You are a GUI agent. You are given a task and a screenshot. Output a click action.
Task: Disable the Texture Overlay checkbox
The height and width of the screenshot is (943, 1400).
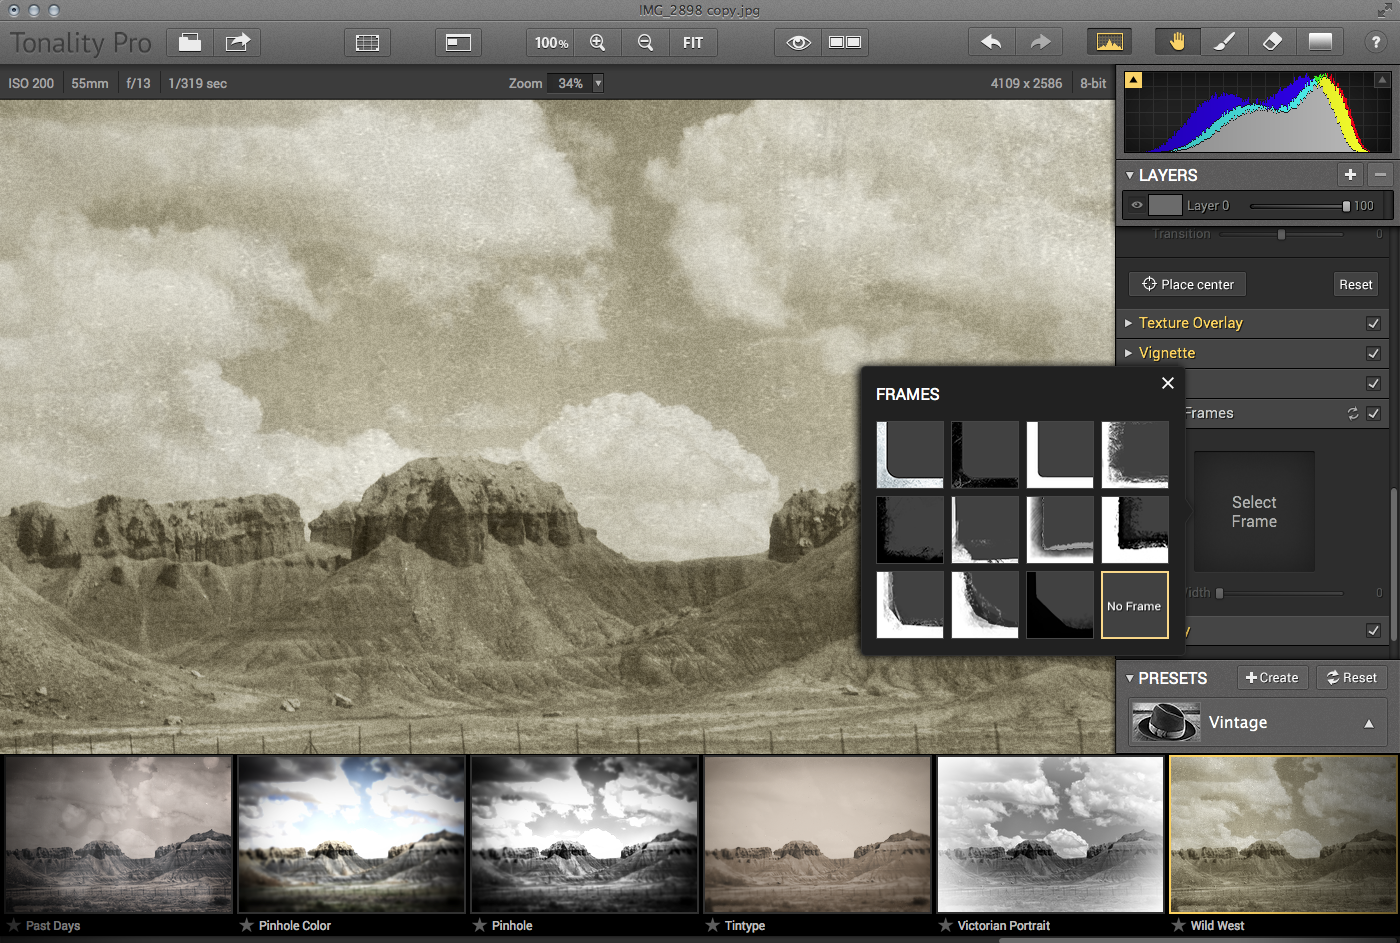1373,323
